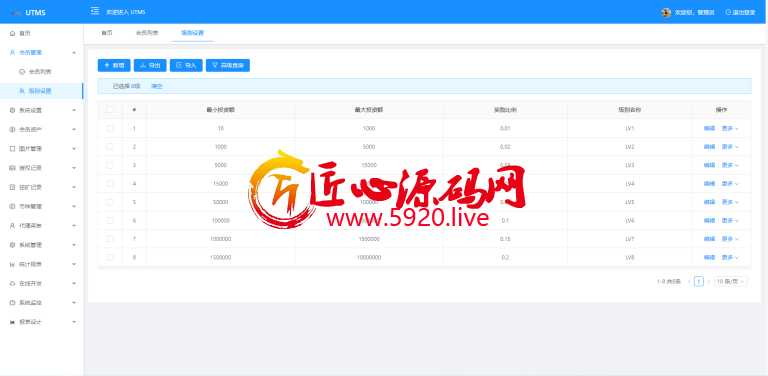This screenshot has height=376, width=768.
Task: Tick the checkbox for the LV1 row
Action: (x=110, y=128)
